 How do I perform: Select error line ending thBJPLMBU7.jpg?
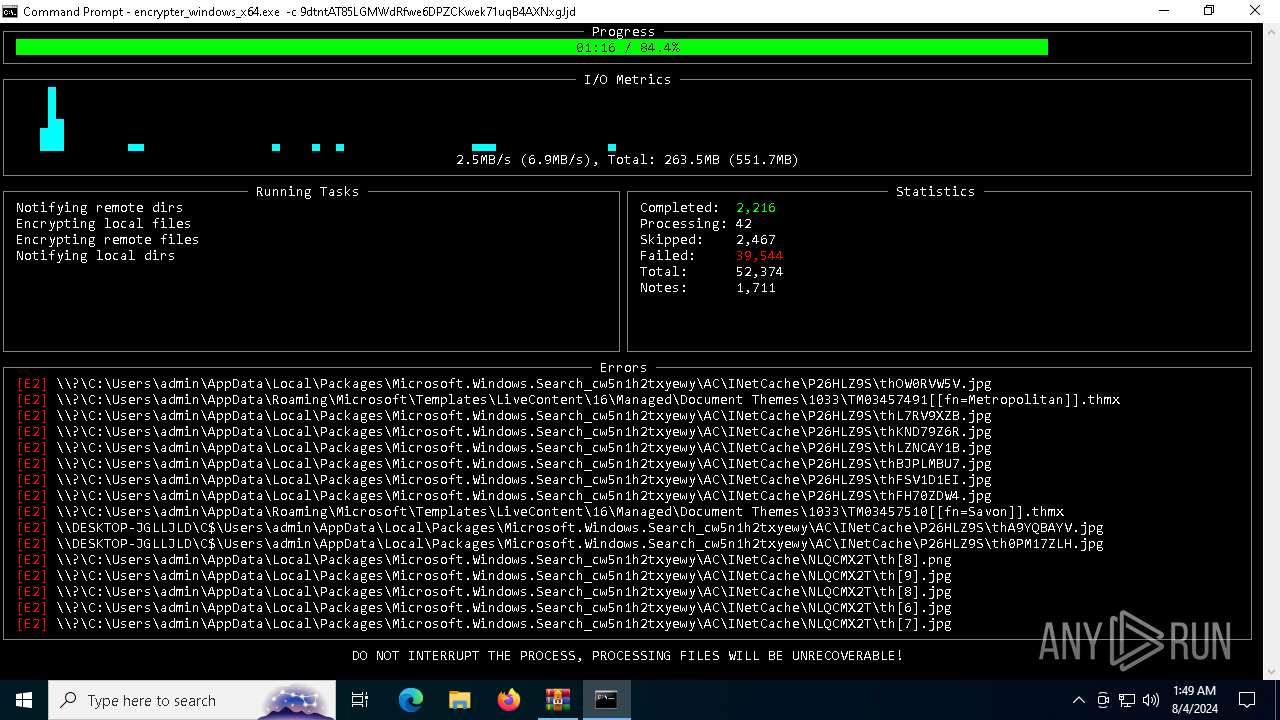pyautogui.click(x=504, y=463)
